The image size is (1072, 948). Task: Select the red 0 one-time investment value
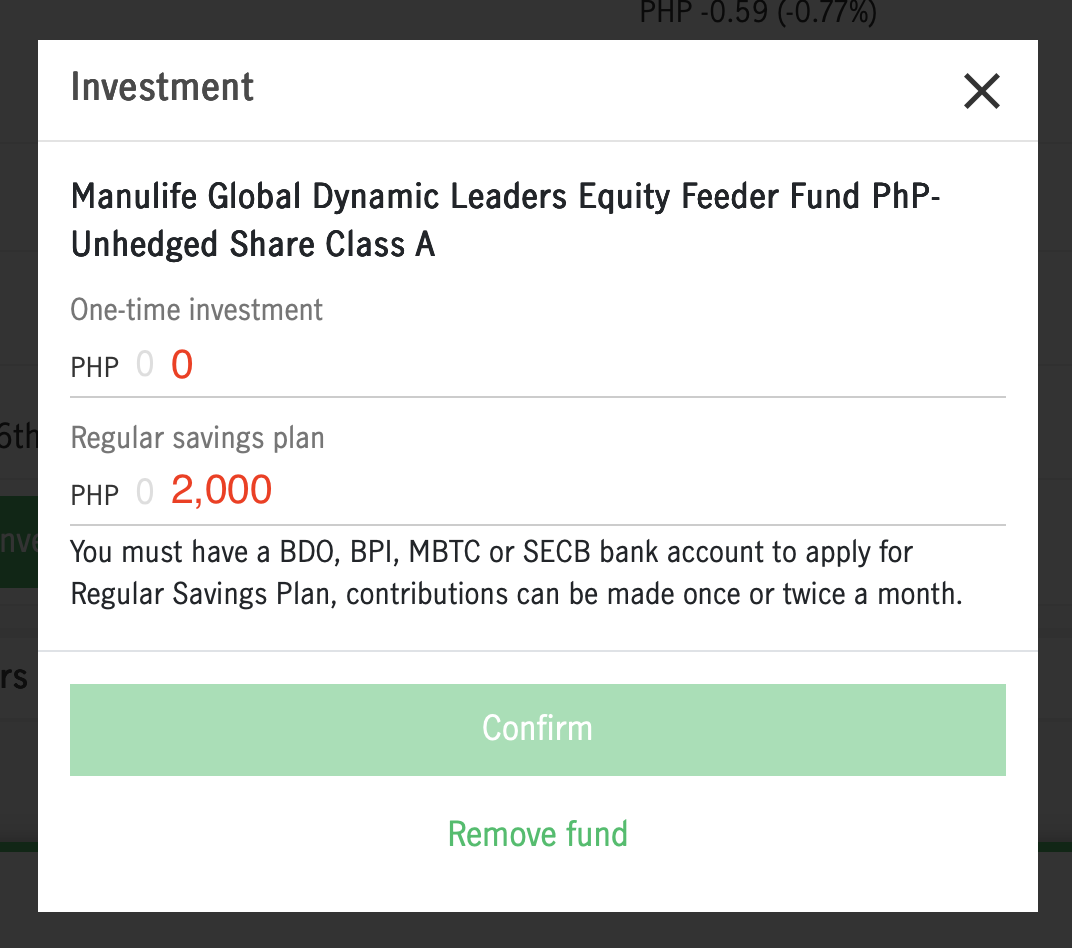pos(181,366)
